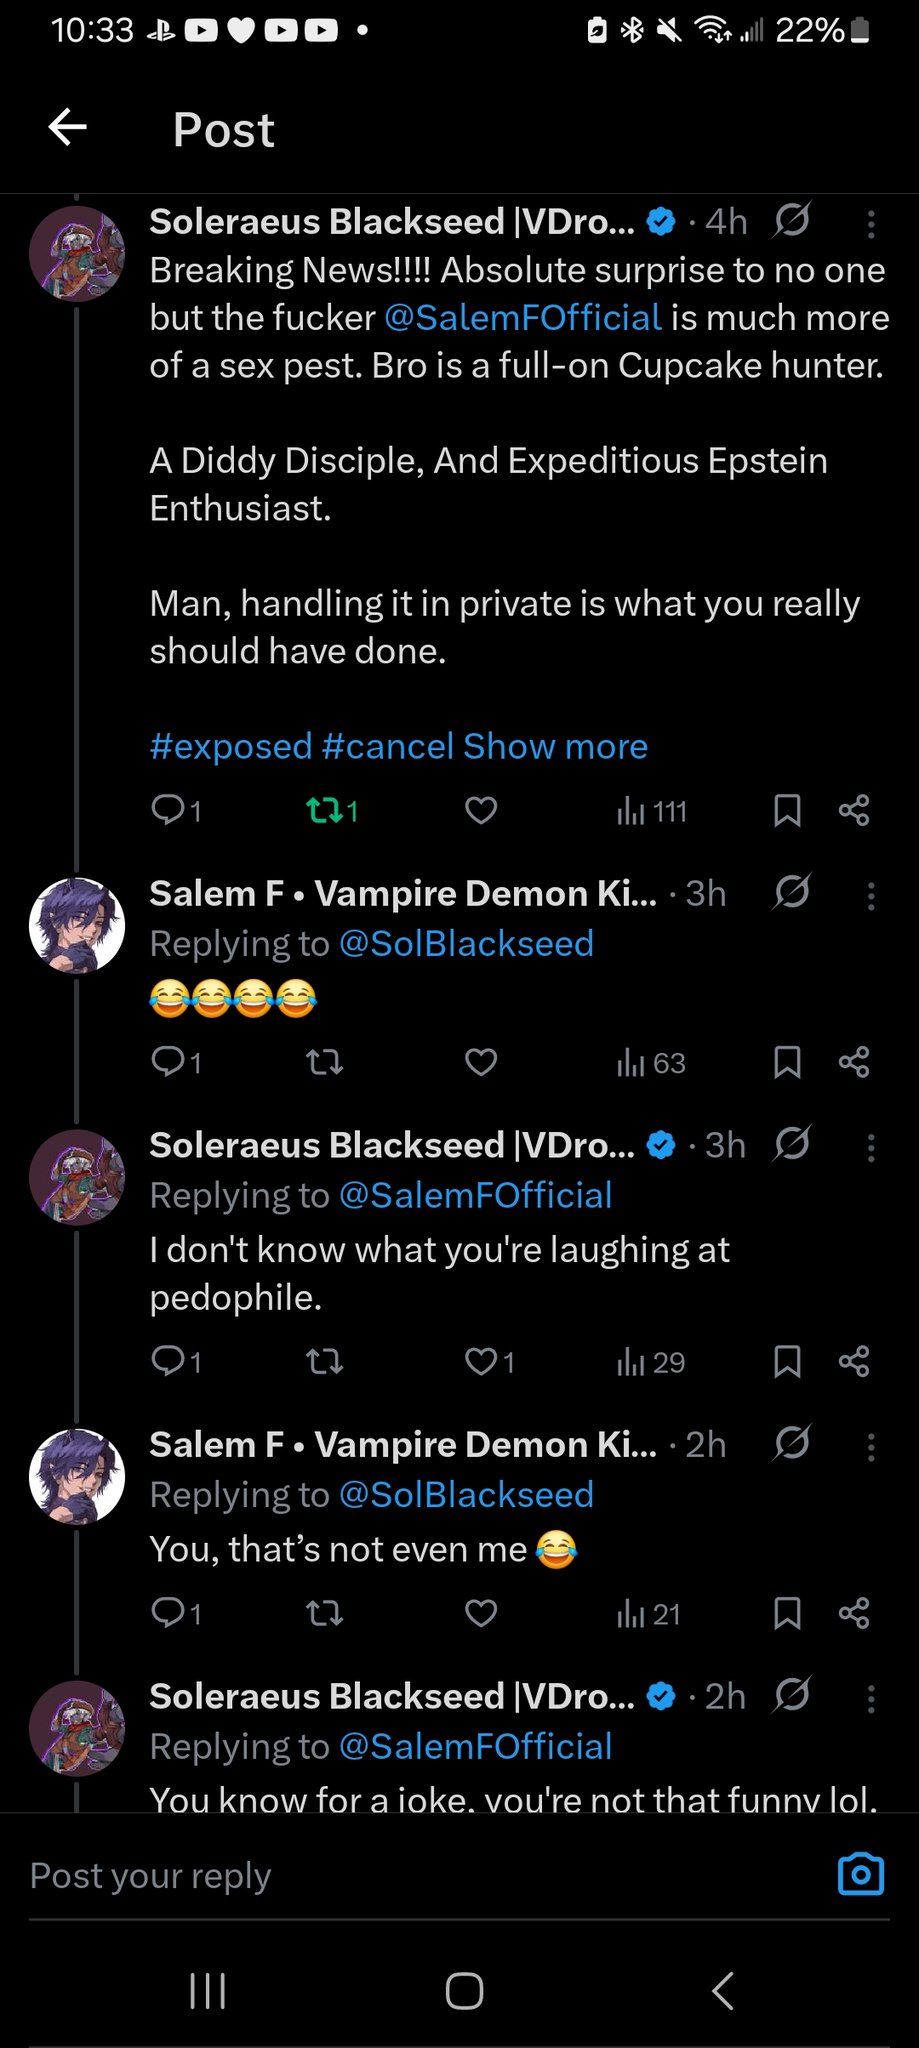Tap the Post your reply field
The height and width of the screenshot is (2048, 919).
point(400,1876)
